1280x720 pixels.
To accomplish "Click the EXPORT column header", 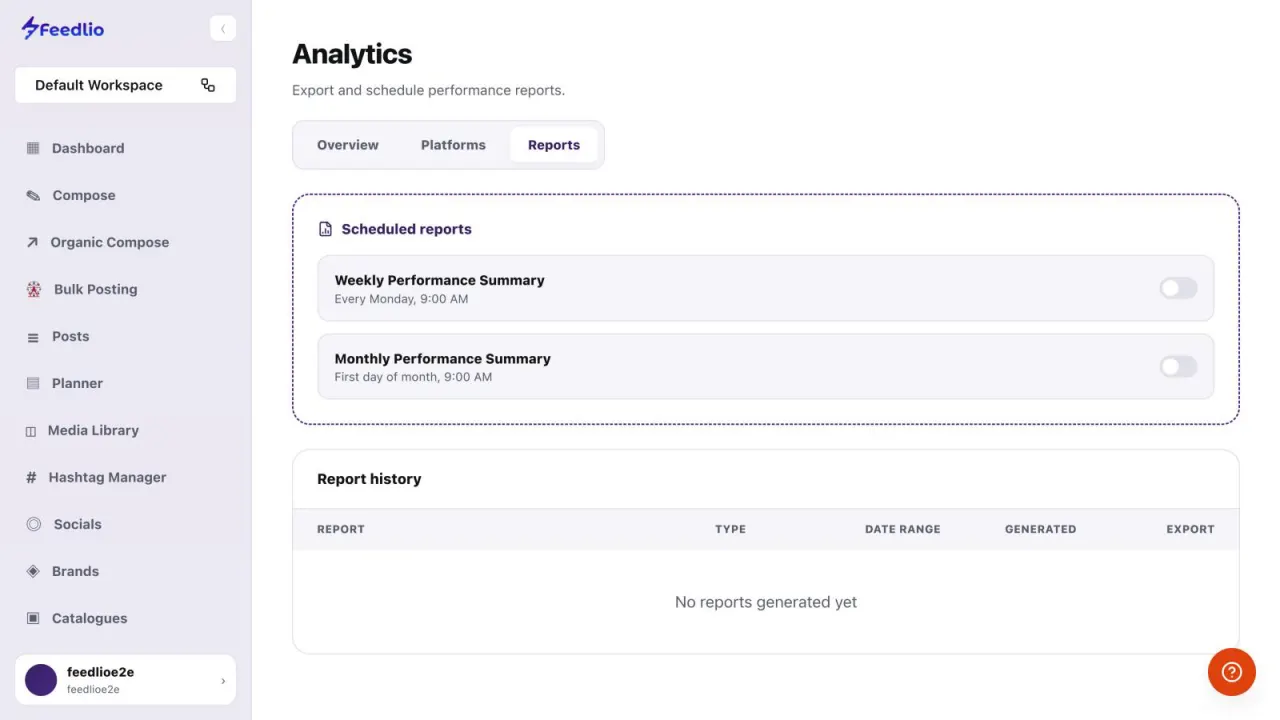I will coord(1190,529).
